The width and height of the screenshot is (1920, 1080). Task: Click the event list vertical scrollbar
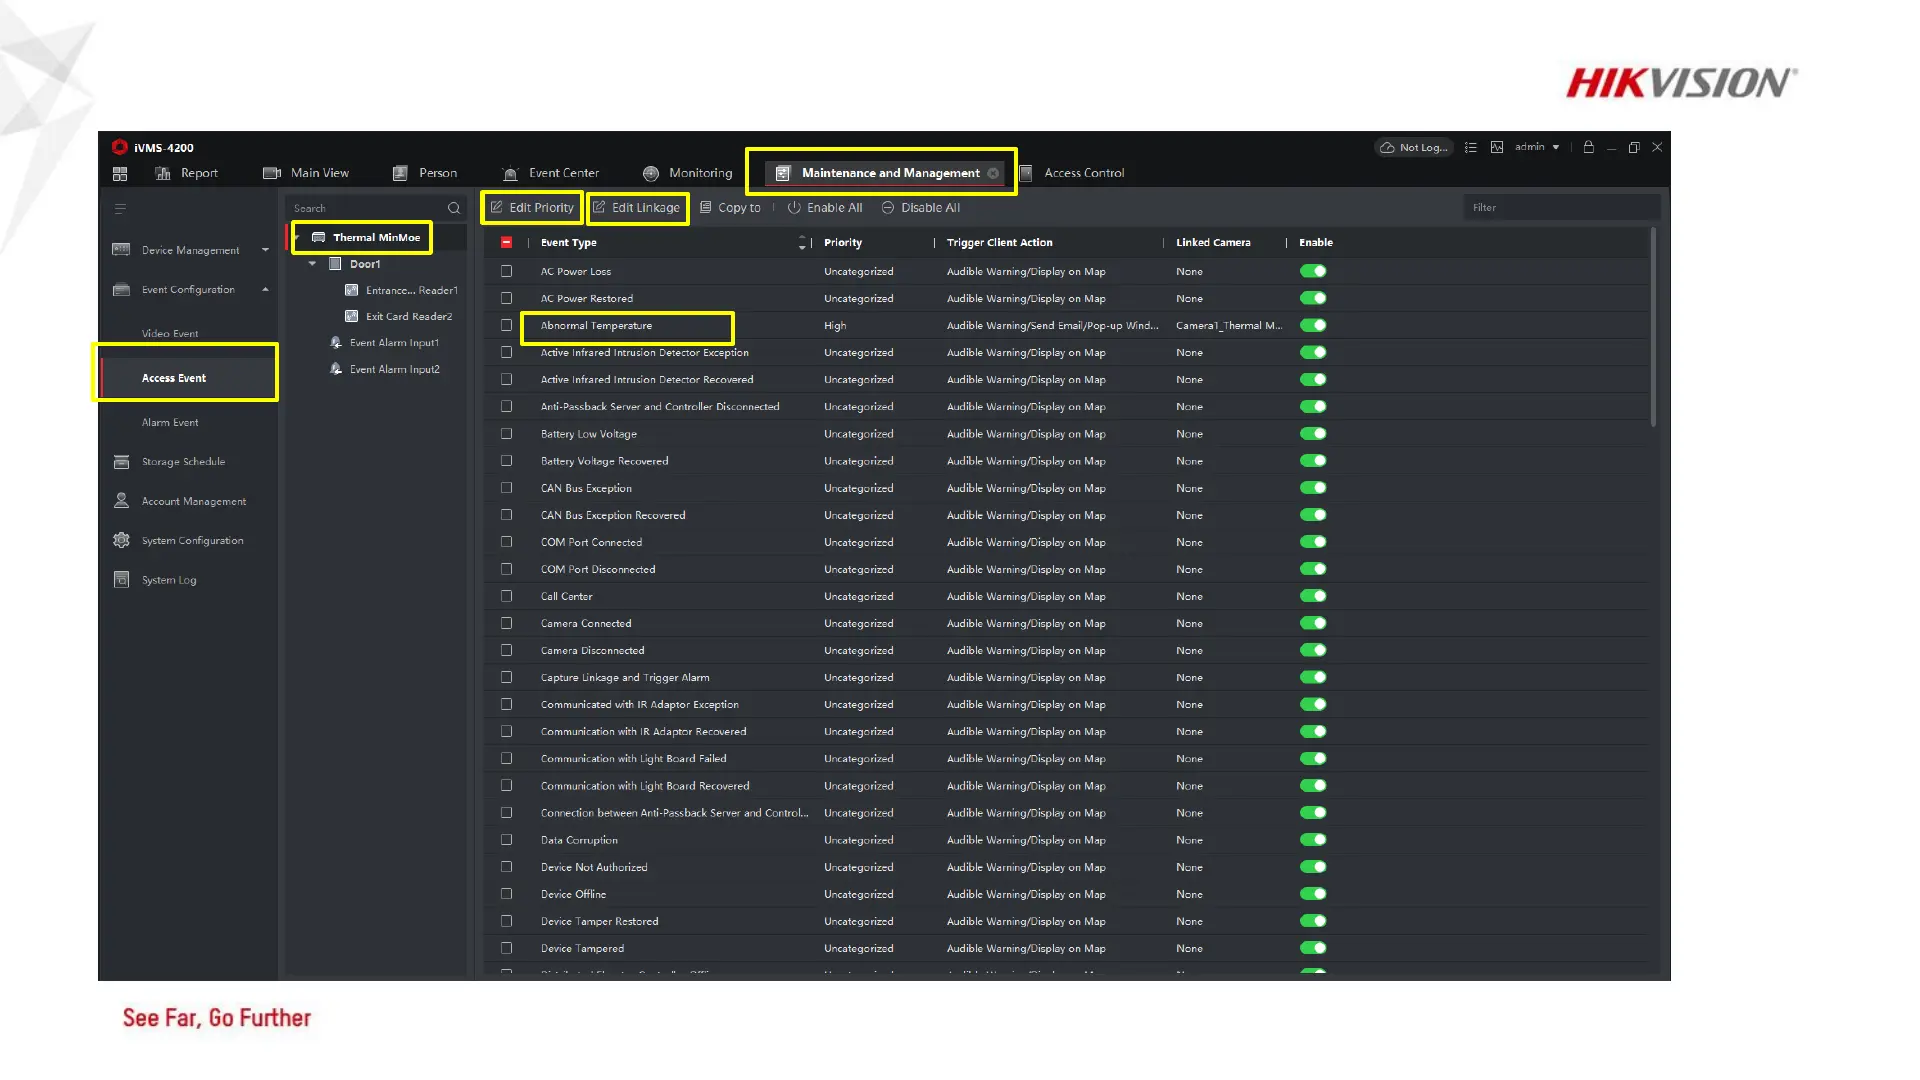point(1653,328)
